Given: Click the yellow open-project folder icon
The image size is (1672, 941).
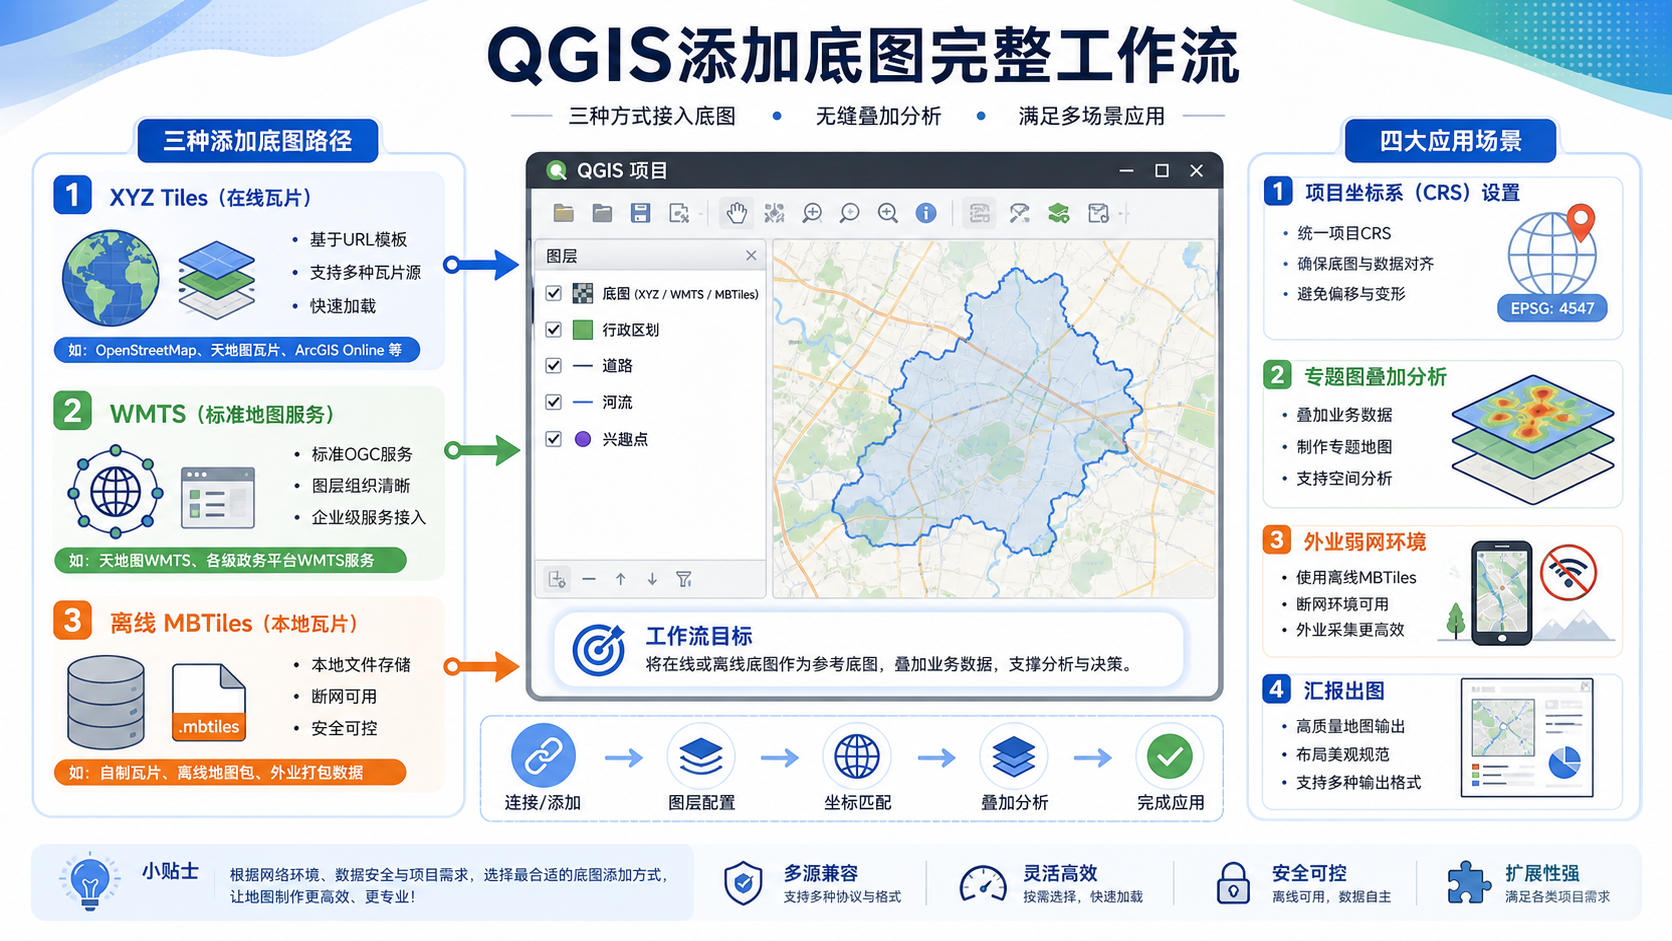Looking at the screenshot, I should pos(564,213).
